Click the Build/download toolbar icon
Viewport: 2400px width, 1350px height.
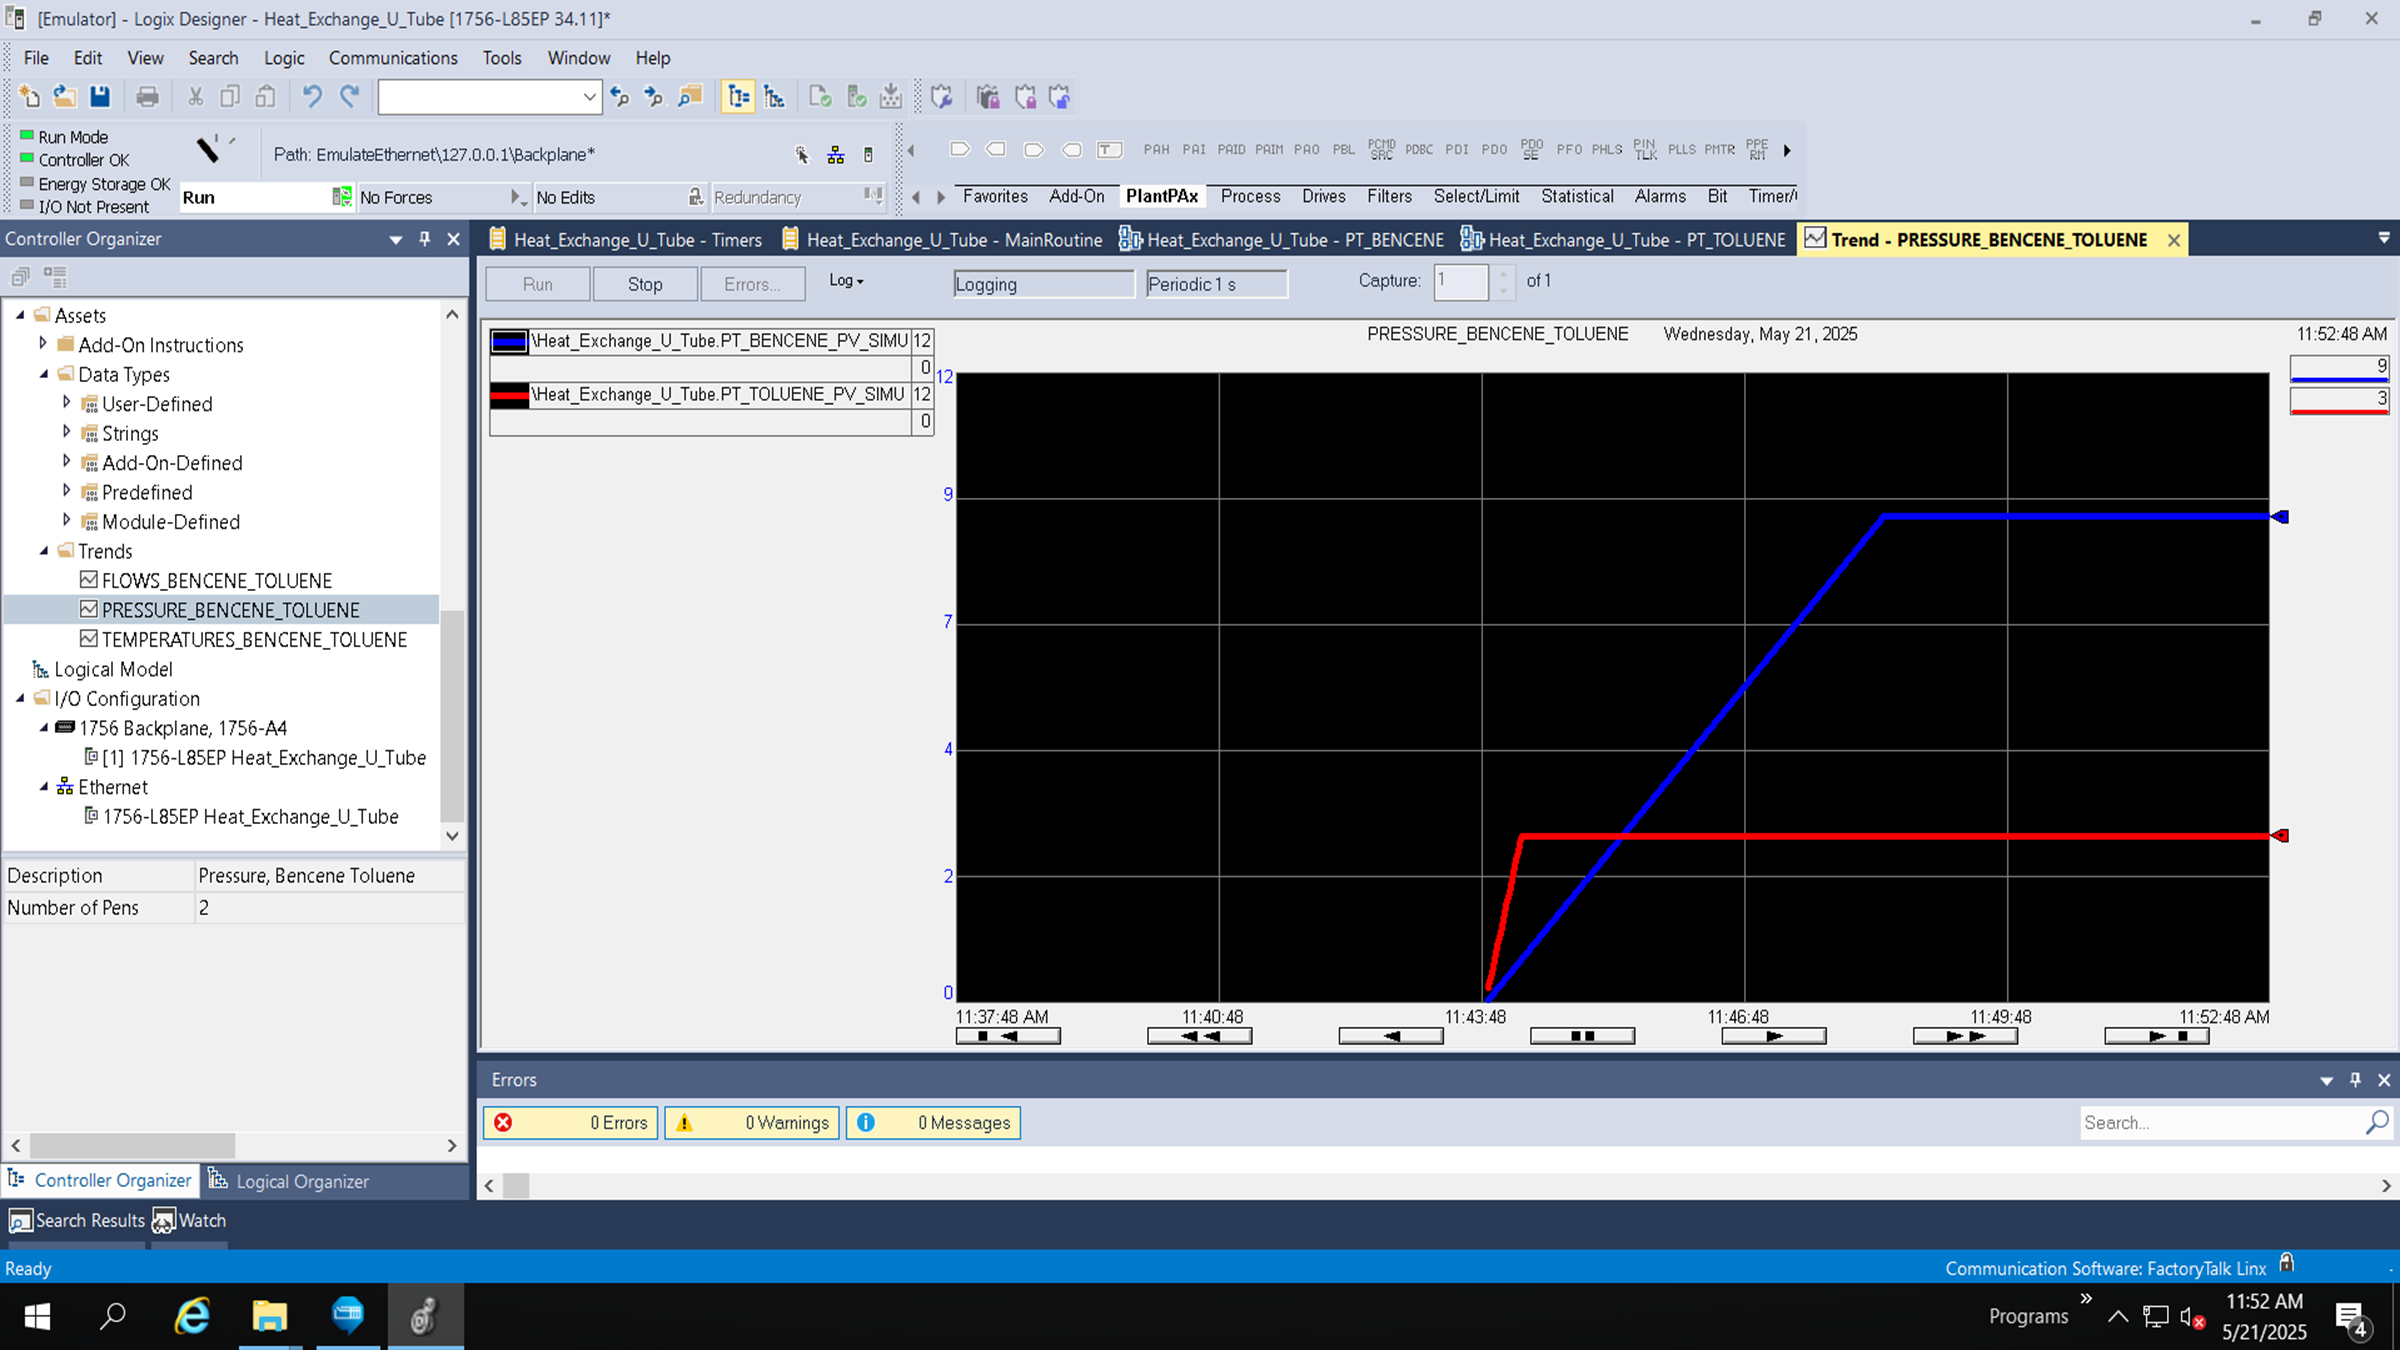(x=890, y=96)
